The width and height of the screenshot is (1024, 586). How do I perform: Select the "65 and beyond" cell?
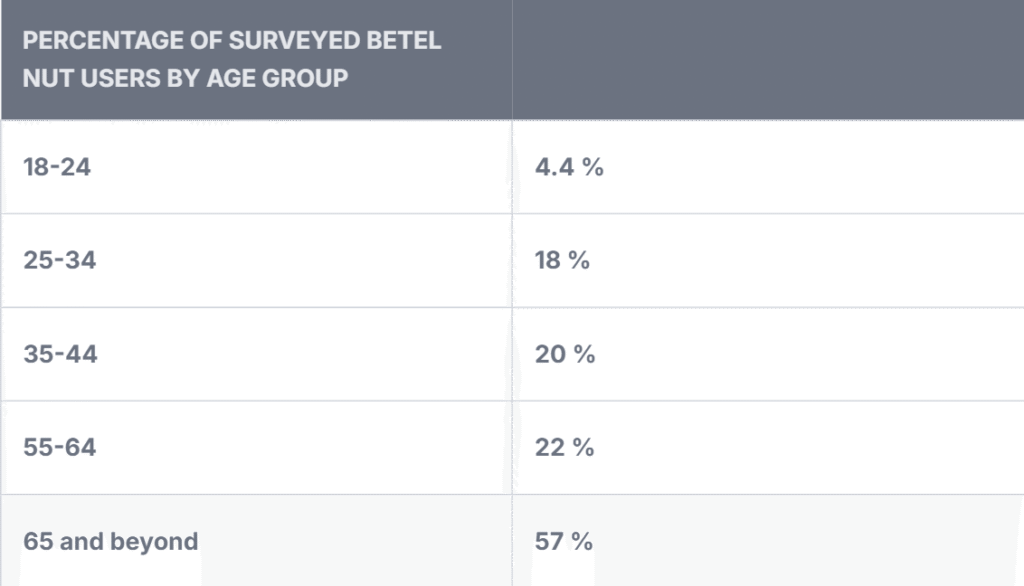pyautogui.click(x=111, y=541)
